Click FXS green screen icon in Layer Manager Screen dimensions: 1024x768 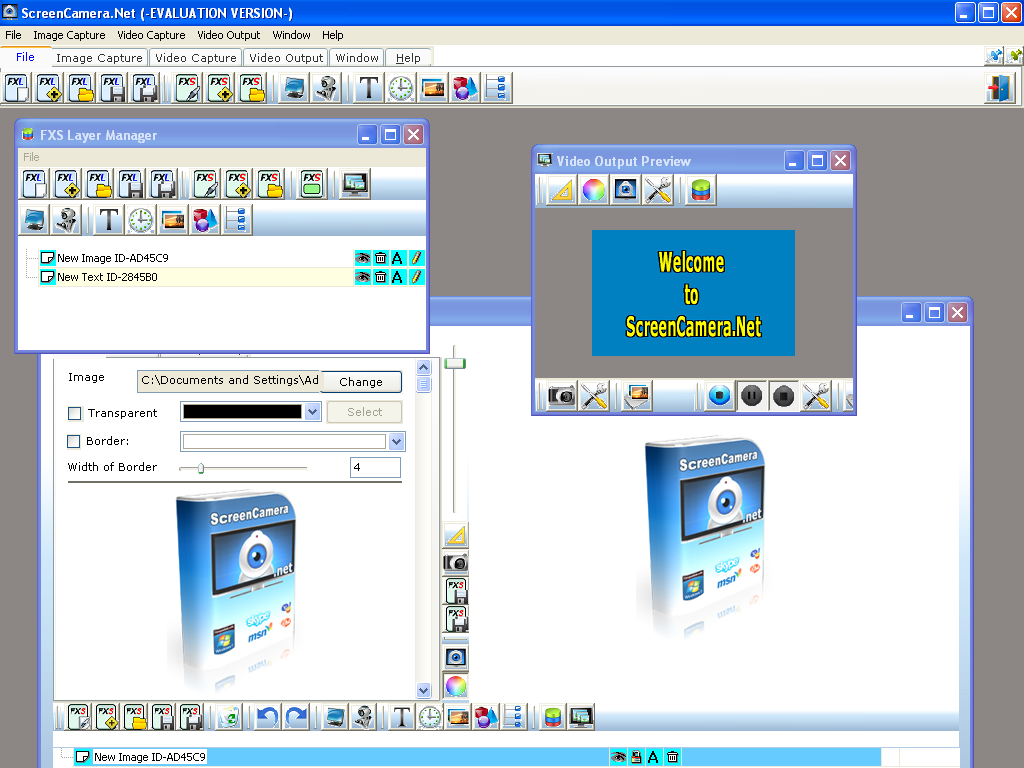click(x=312, y=184)
